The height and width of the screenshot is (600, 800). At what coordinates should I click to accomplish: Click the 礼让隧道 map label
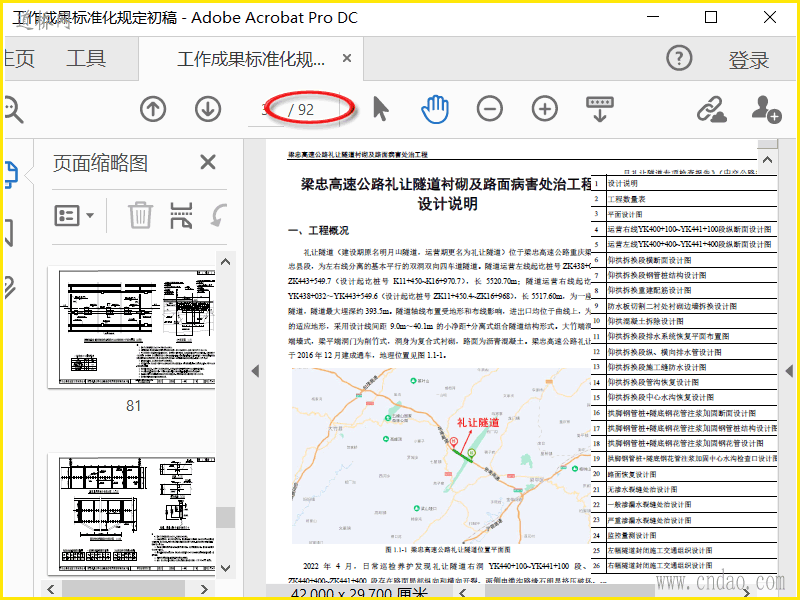click(478, 422)
